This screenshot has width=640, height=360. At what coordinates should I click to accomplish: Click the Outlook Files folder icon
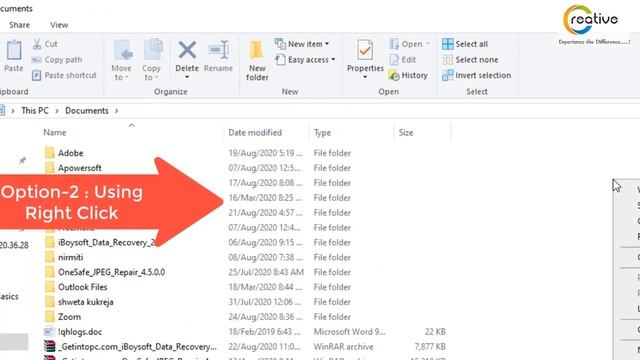tap(49, 287)
